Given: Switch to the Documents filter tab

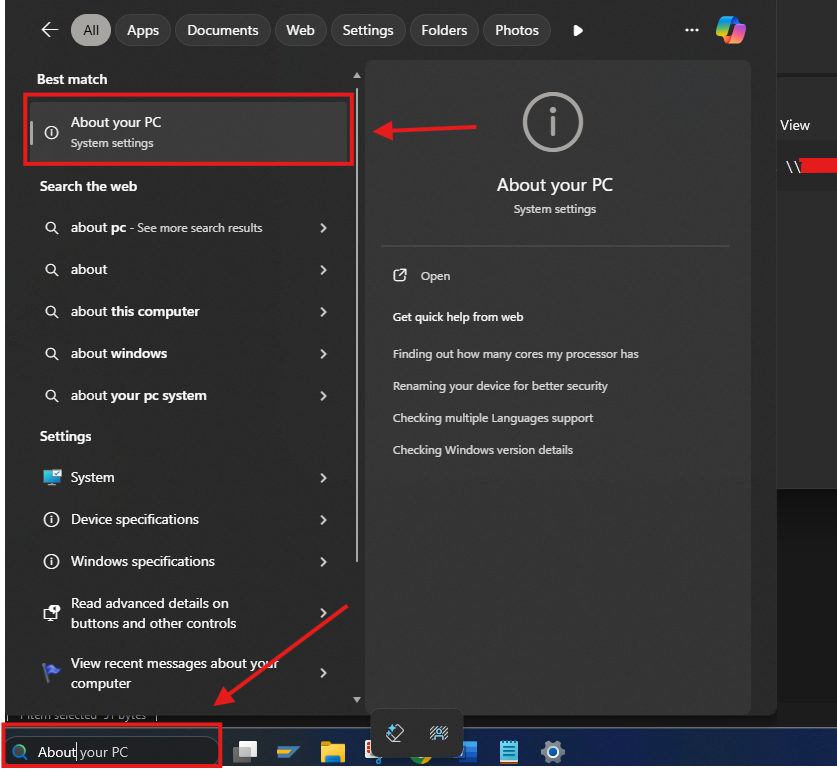Looking at the screenshot, I should click(223, 30).
